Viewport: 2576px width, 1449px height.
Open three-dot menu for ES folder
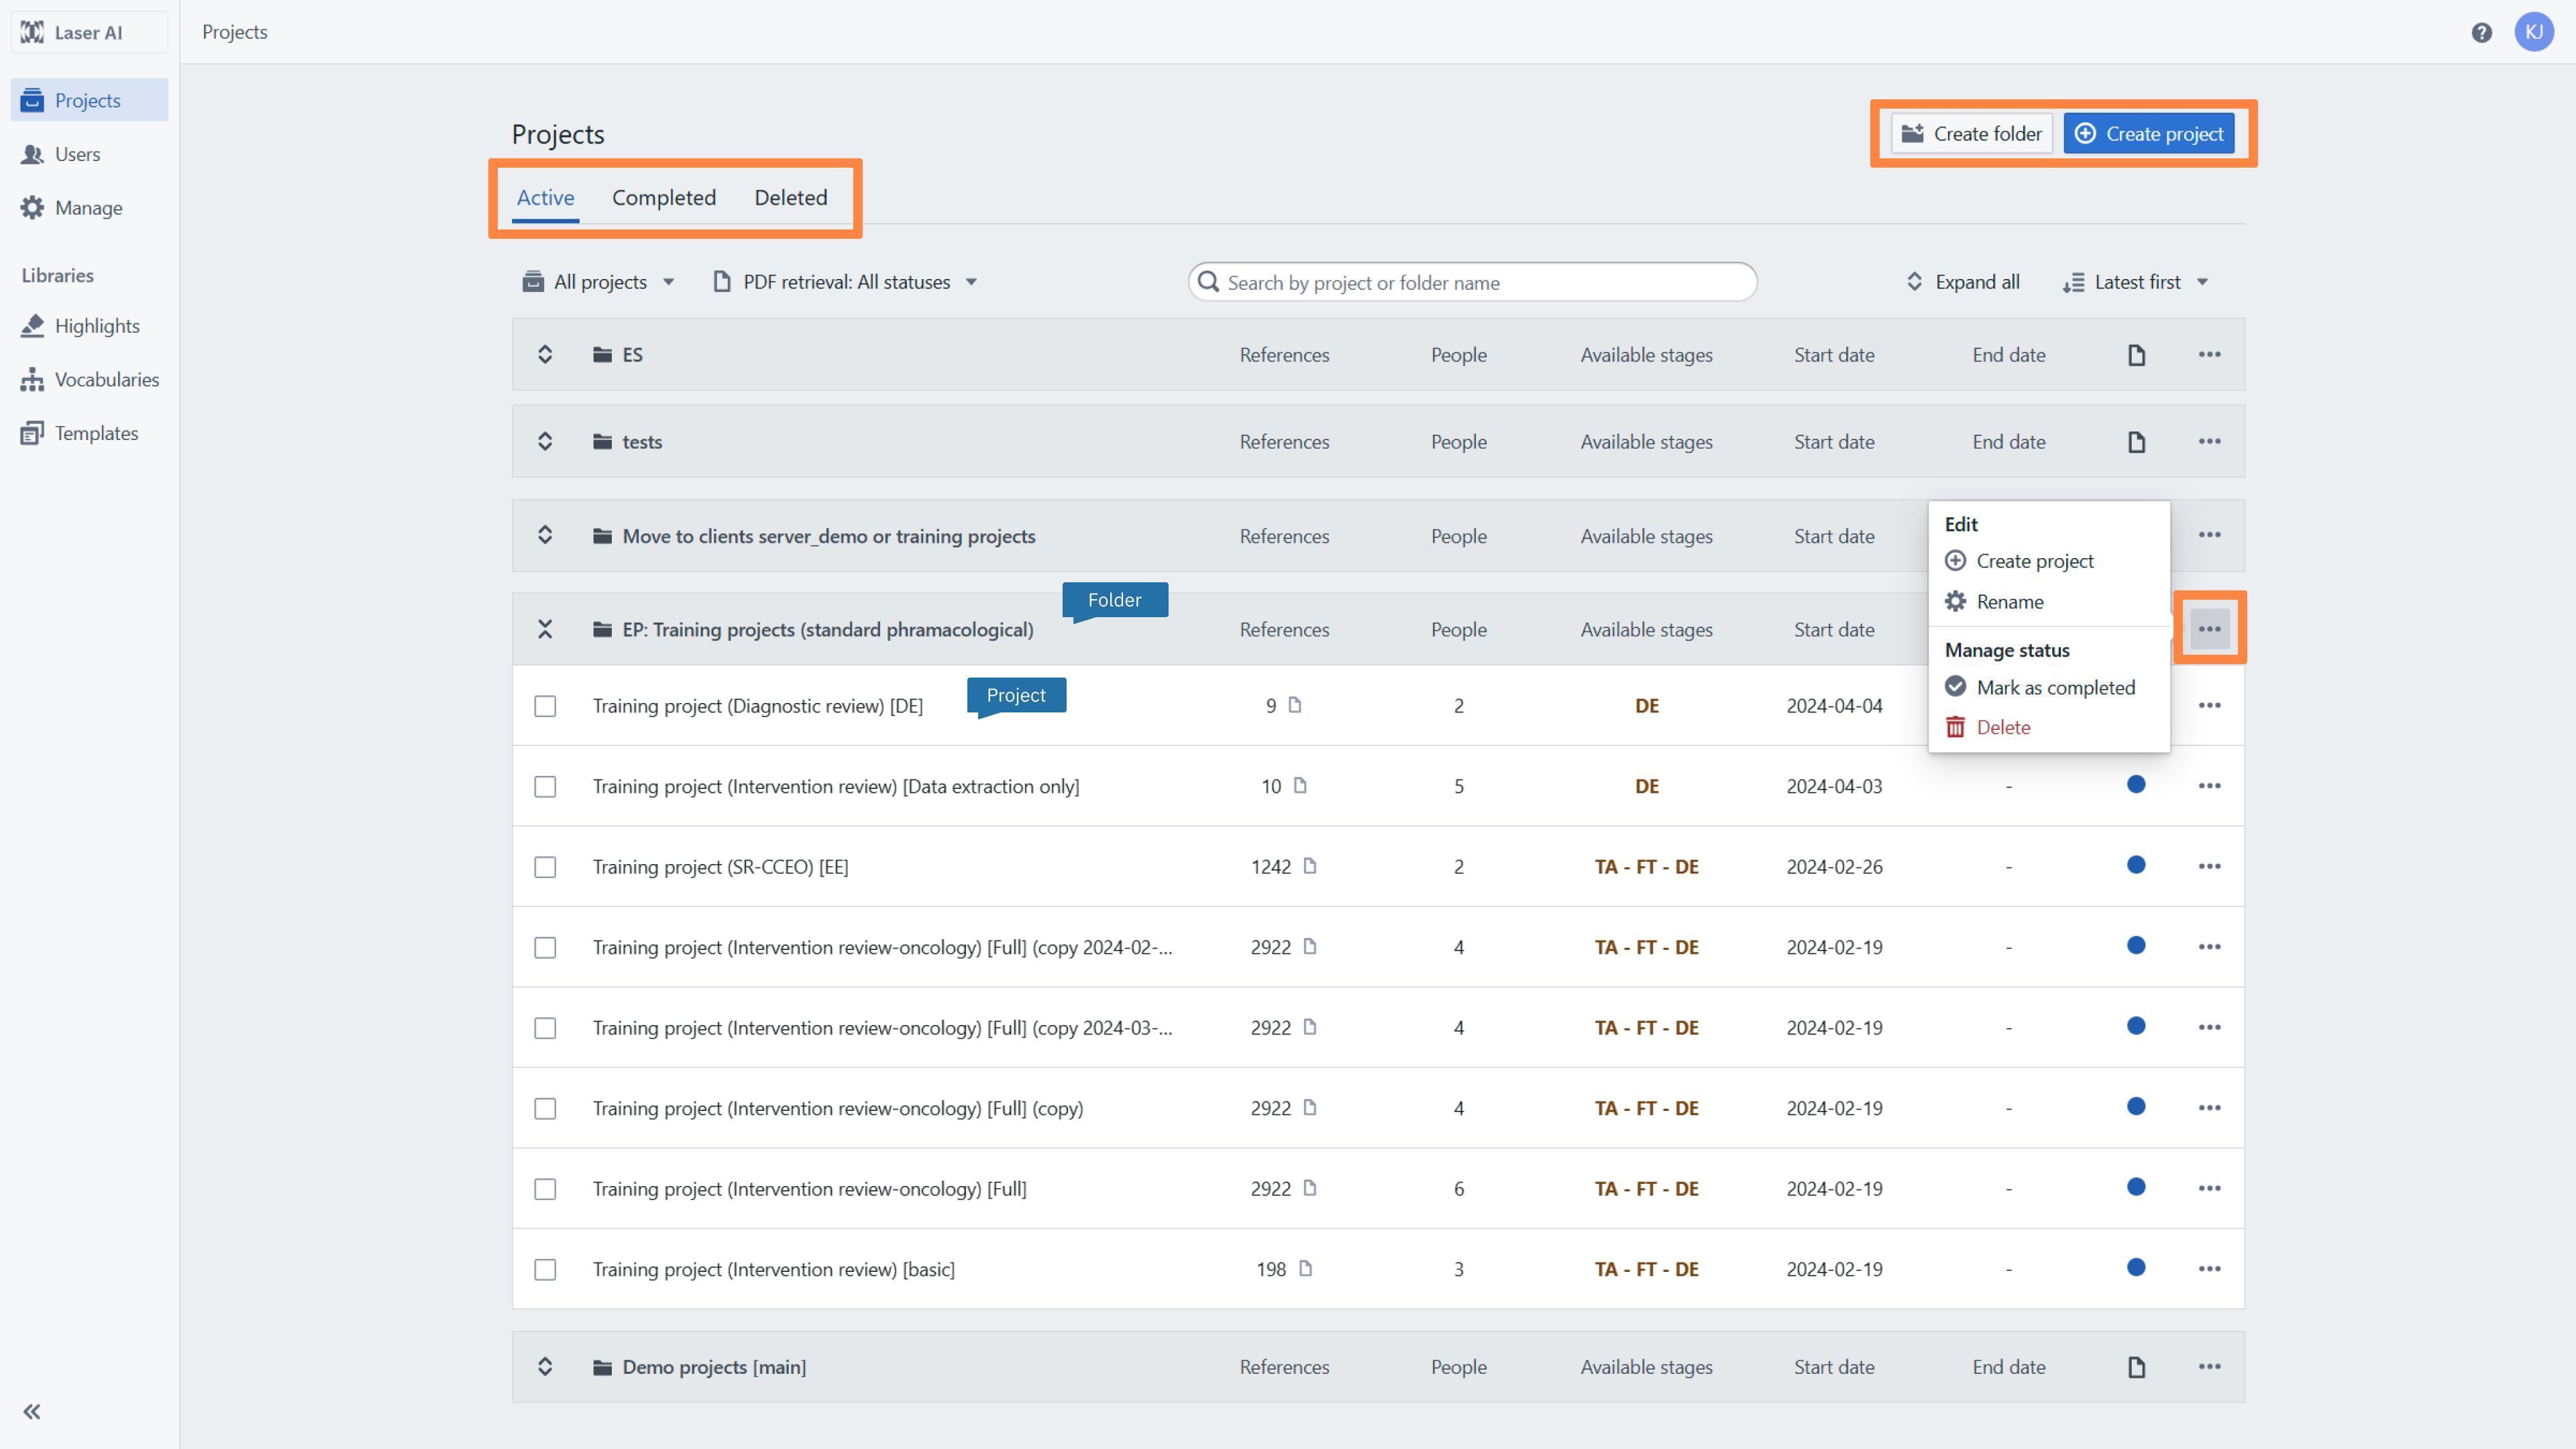click(x=2209, y=355)
